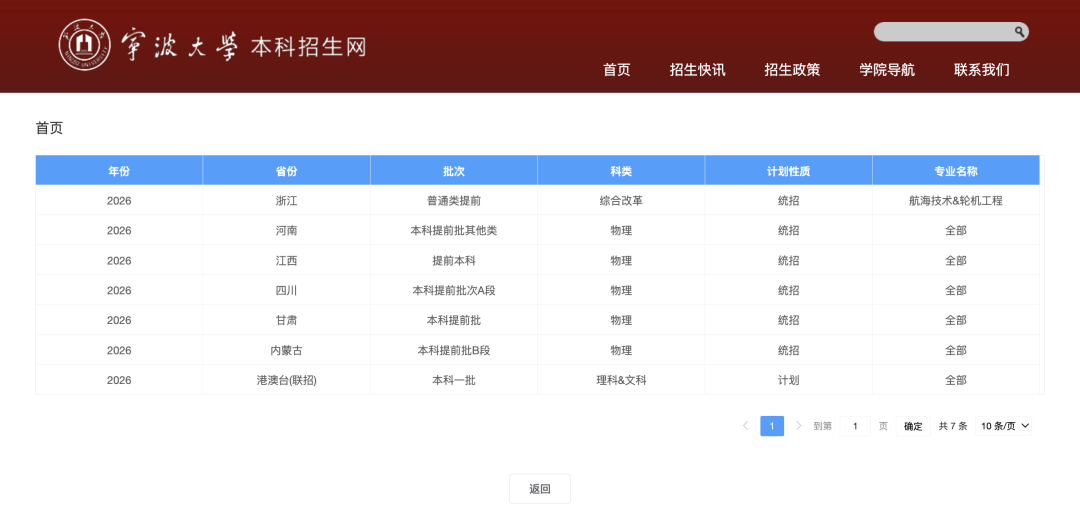The width and height of the screenshot is (1080, 510).
Task: Focus the header search input field
Action: click(x=942, y=32)
